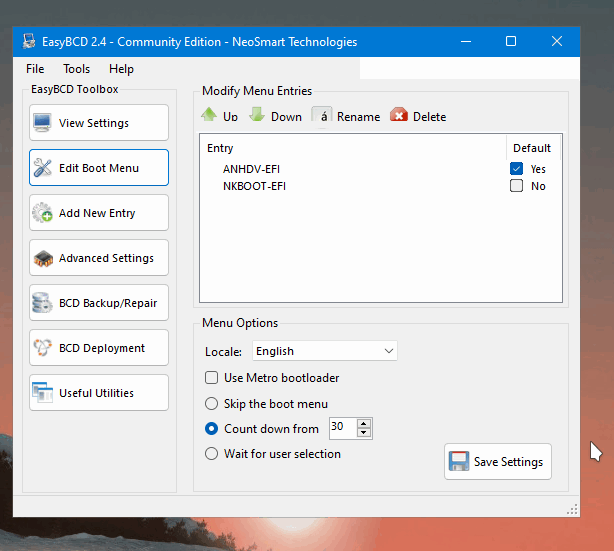The width and height of the screenshot is (614, 551).
Task: Open the Tools menu
Action: (77, 69)
